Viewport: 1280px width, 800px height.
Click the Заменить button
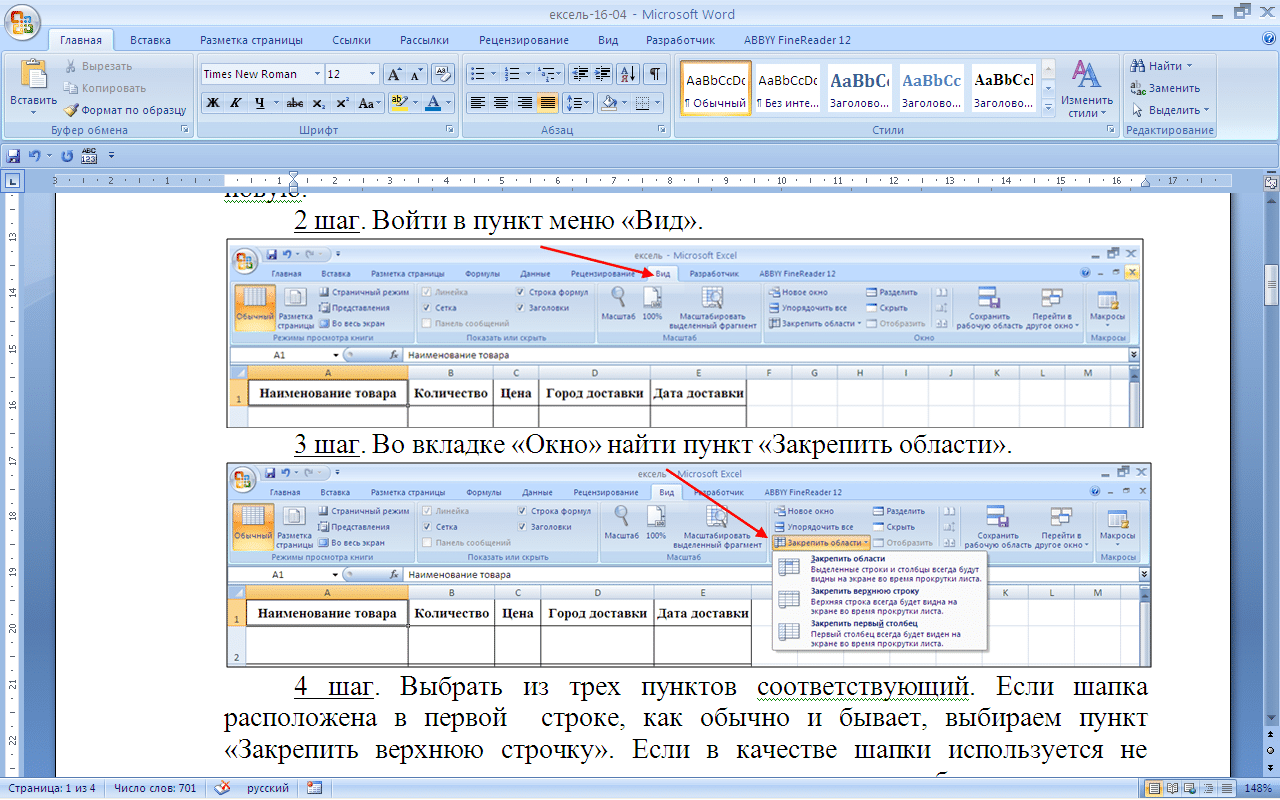[1166, 88]
